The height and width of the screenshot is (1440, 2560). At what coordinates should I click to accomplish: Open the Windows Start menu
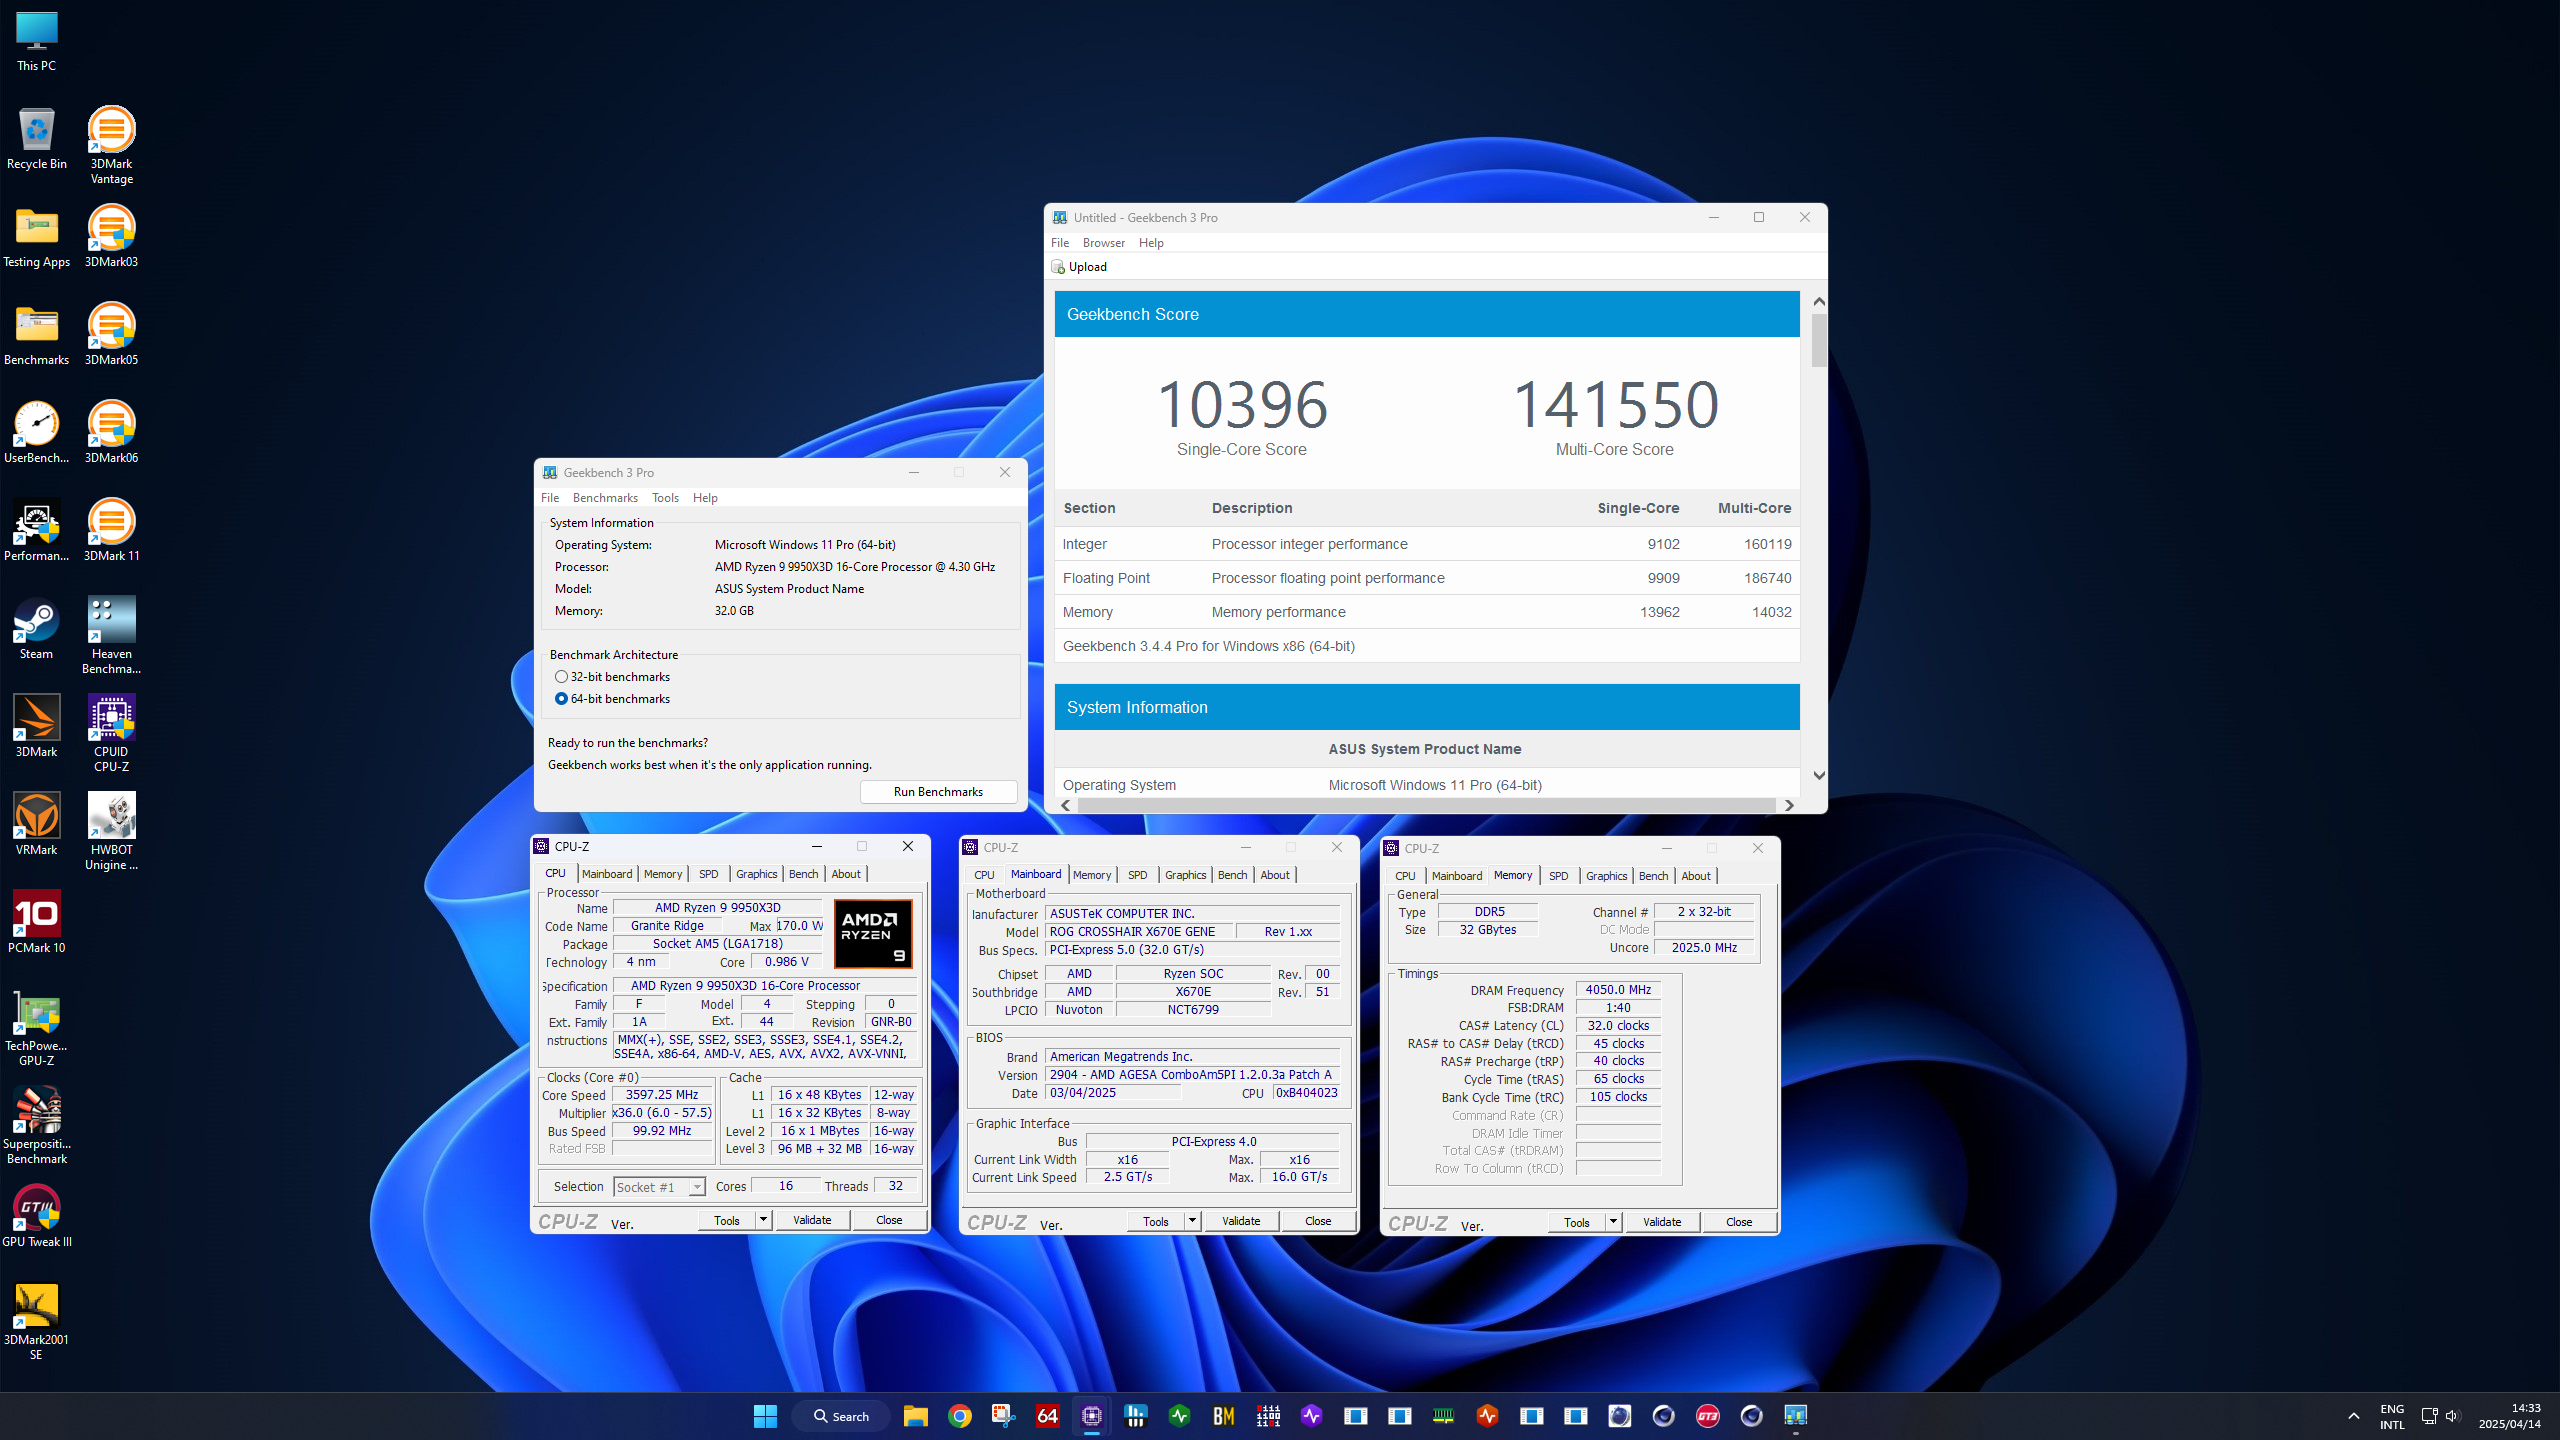click(765, 1416)
